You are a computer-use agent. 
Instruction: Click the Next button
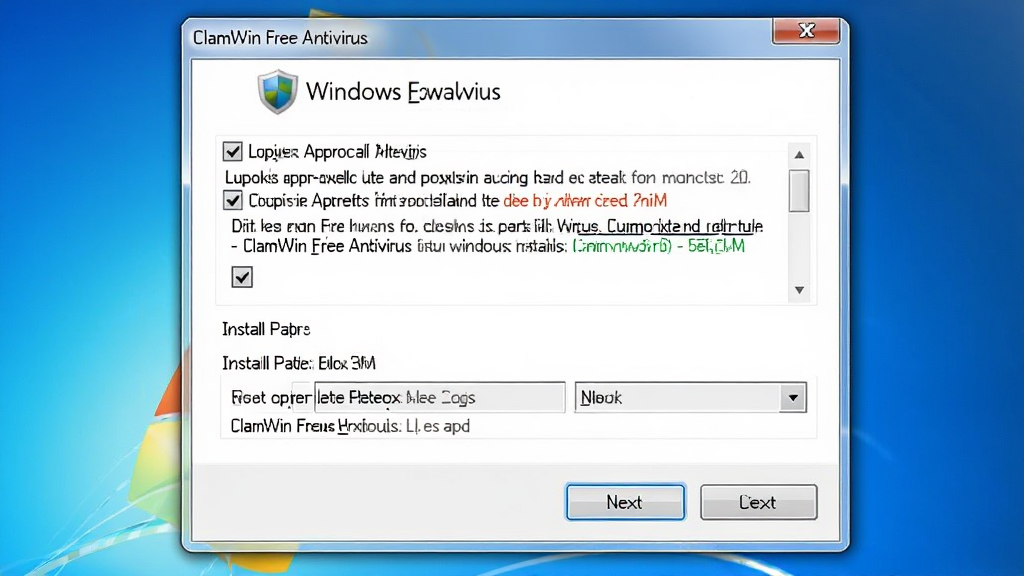click(625, 502)
